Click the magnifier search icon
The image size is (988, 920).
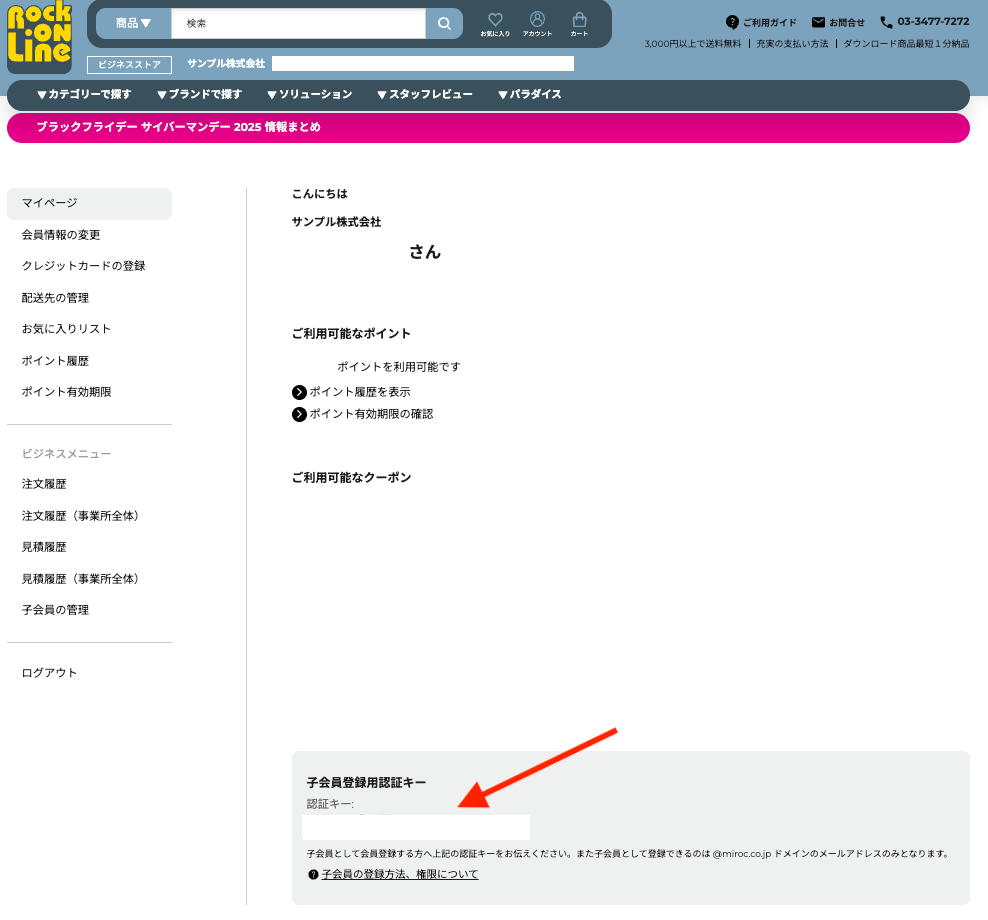443,23
